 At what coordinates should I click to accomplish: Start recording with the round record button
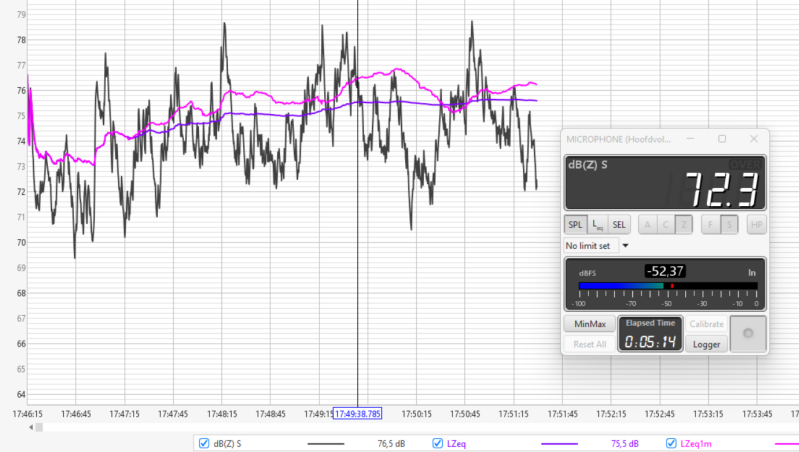[x=748, y=334]
